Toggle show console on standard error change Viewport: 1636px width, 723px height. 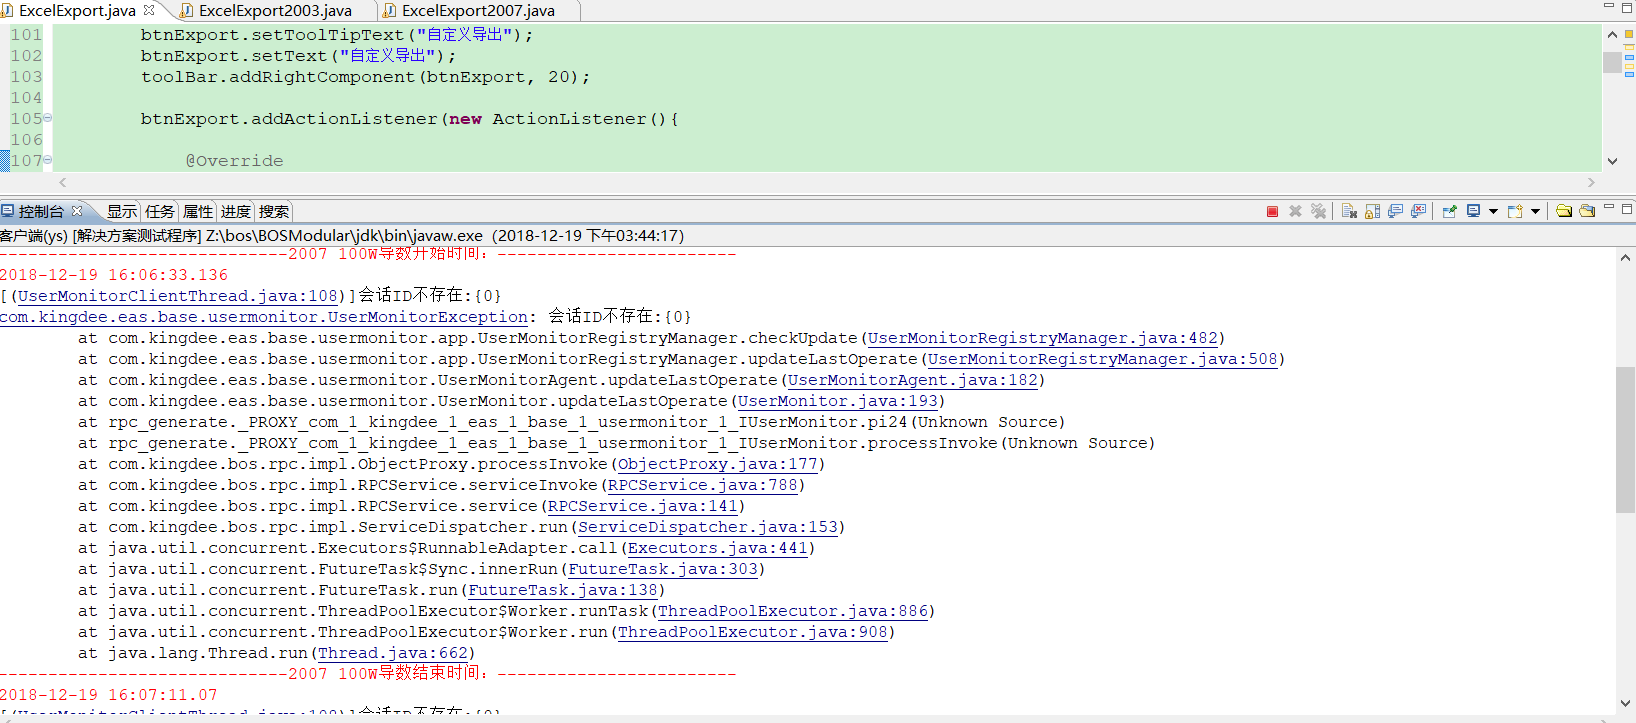tap(1418, 211)
